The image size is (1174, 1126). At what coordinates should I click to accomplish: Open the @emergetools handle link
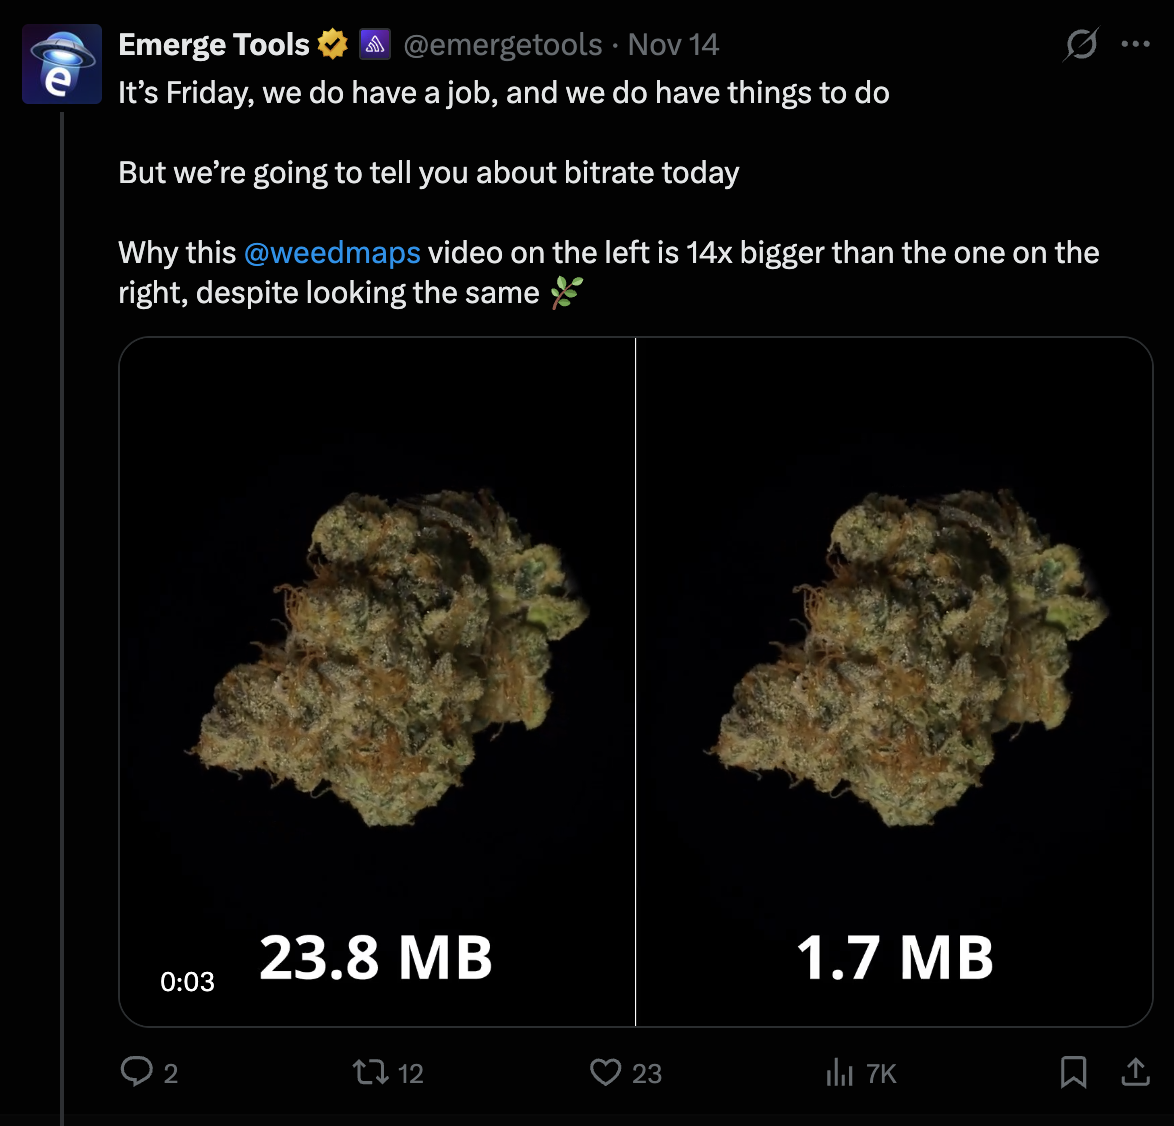coord(503,45)
